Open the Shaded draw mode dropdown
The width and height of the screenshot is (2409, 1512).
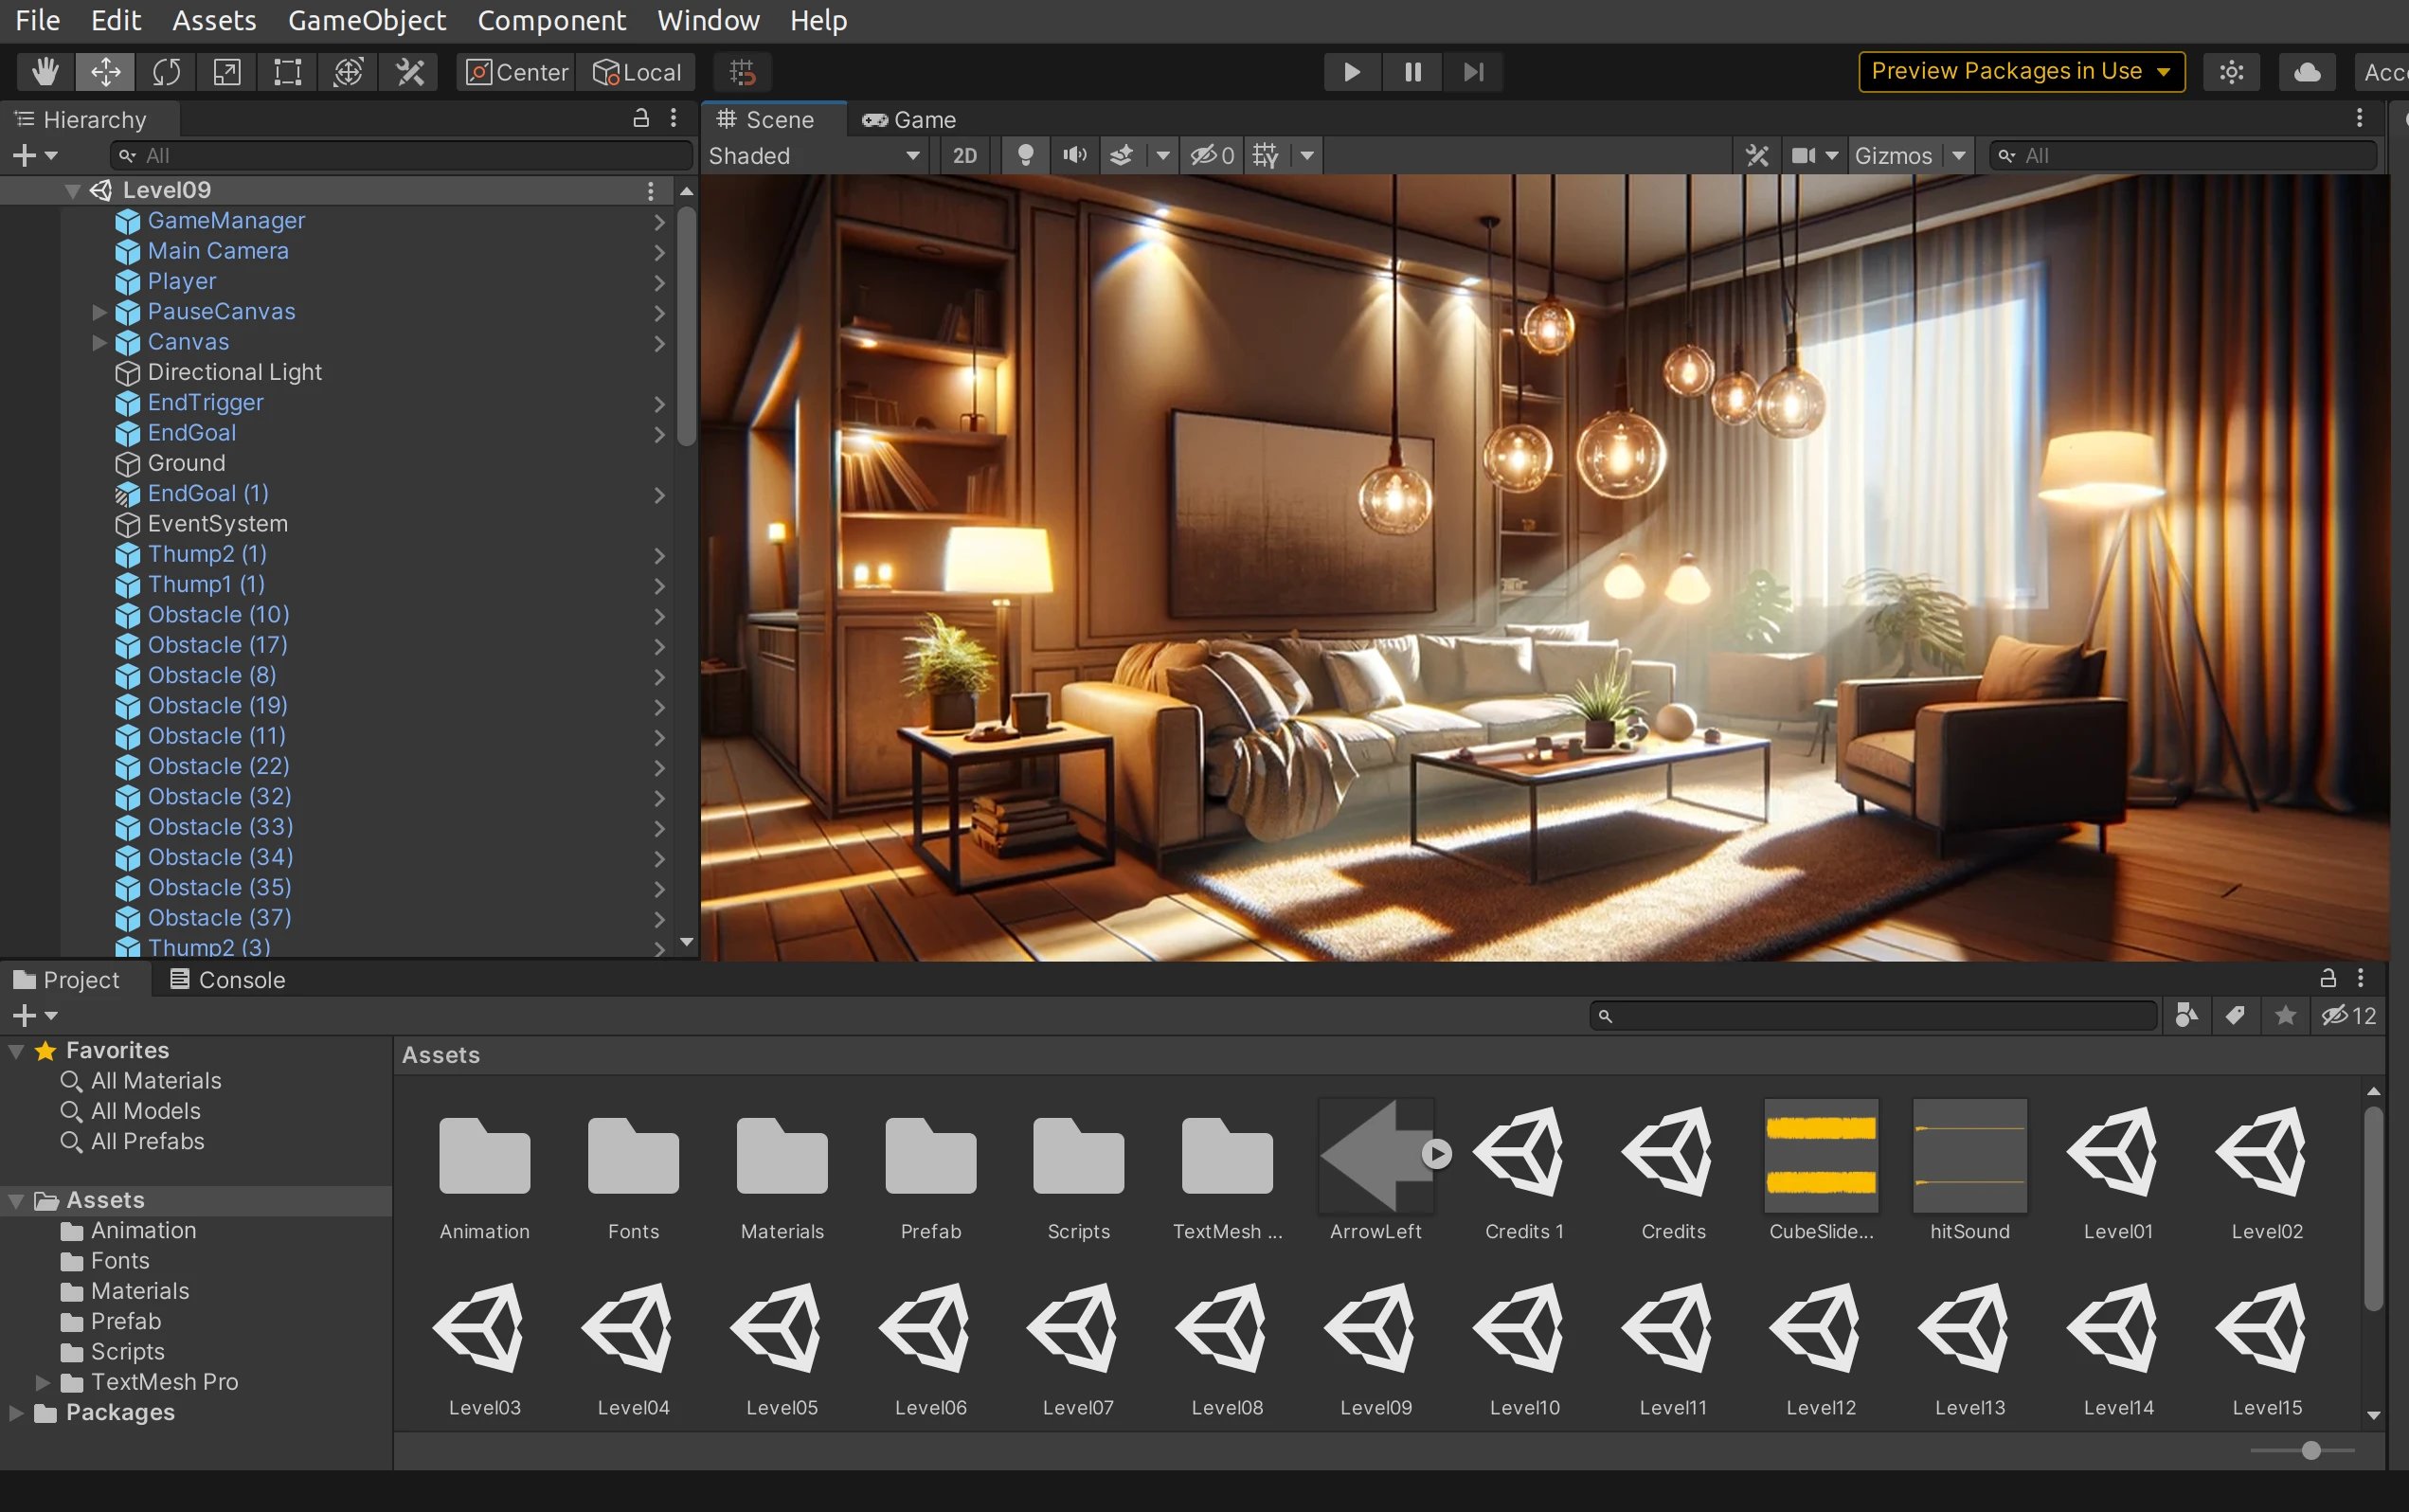813,156
